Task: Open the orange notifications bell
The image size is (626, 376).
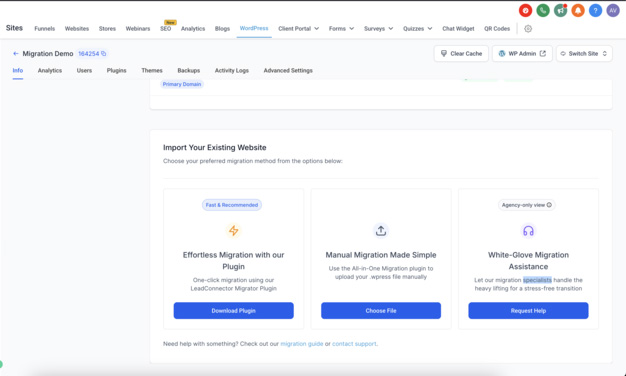Action: 578,11
